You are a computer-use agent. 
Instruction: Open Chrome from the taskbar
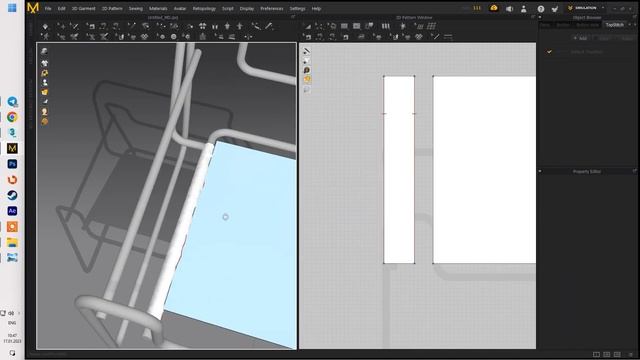(x=12, y=117)
